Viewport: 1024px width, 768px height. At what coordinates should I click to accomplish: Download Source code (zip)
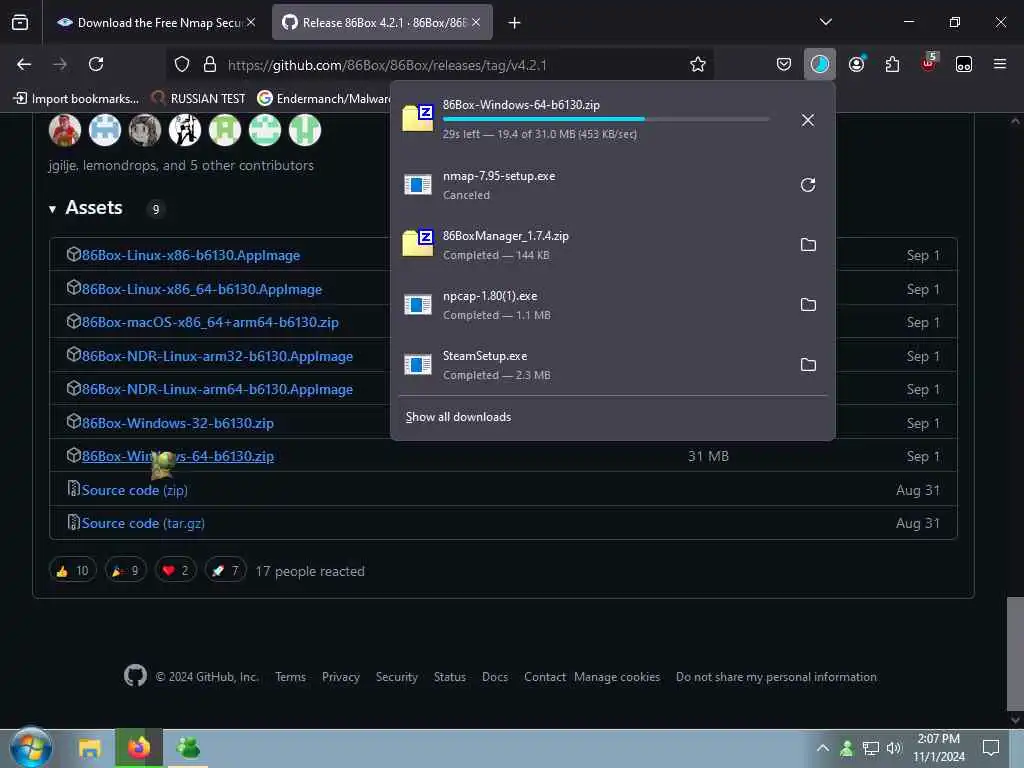[135, 490]
